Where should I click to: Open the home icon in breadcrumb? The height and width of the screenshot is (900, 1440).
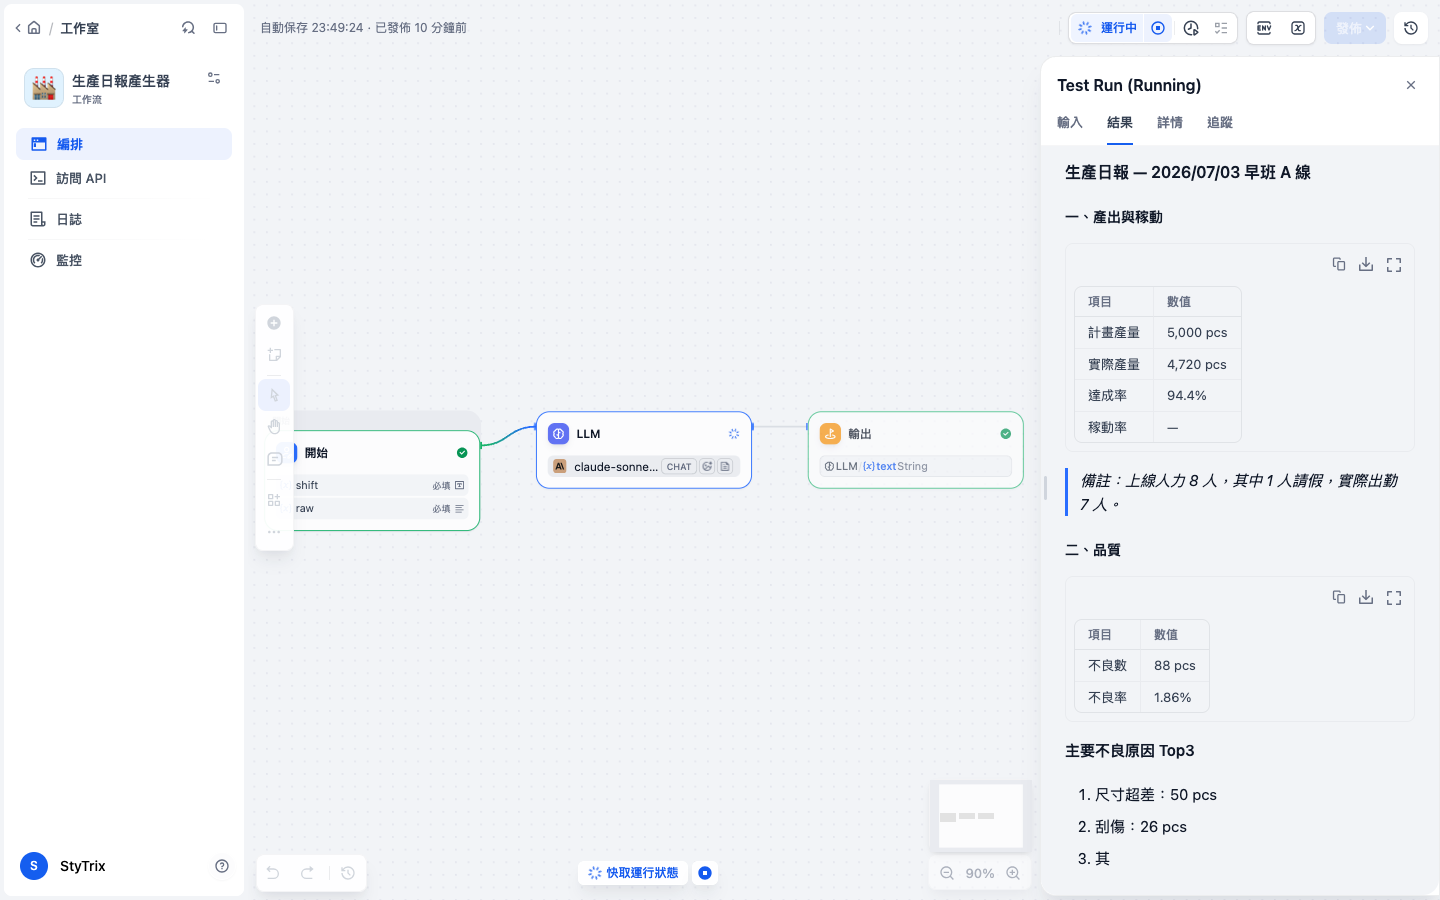coord(34,28)
